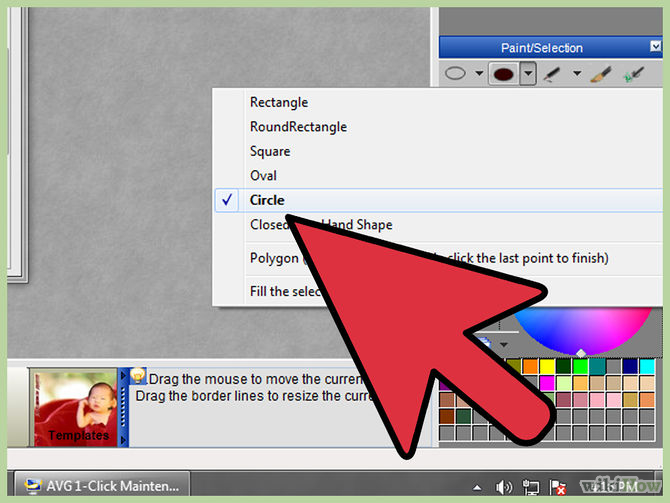Open small dropdown arrow left of color wheel
The height and width of the screenshot is (503, 670).
(x=504, y=344)
